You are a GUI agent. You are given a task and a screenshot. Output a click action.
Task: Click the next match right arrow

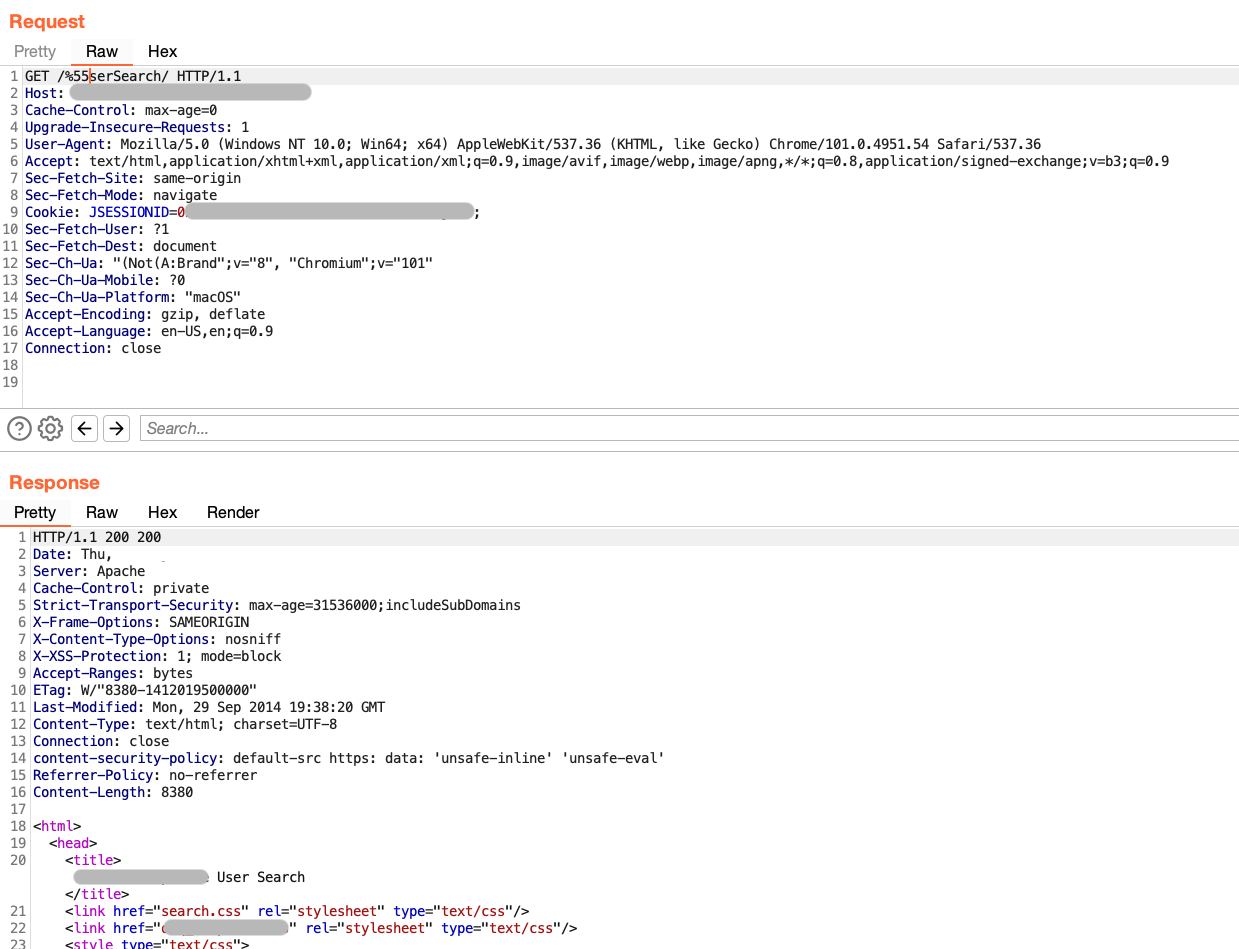pos(116,428)
